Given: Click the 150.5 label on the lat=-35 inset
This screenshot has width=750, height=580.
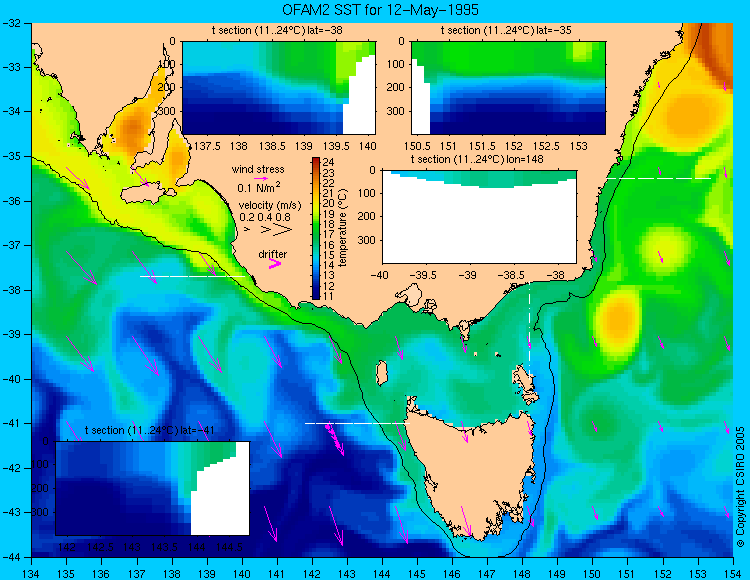Looking at the screenshot, I should (x=418, y=146).
